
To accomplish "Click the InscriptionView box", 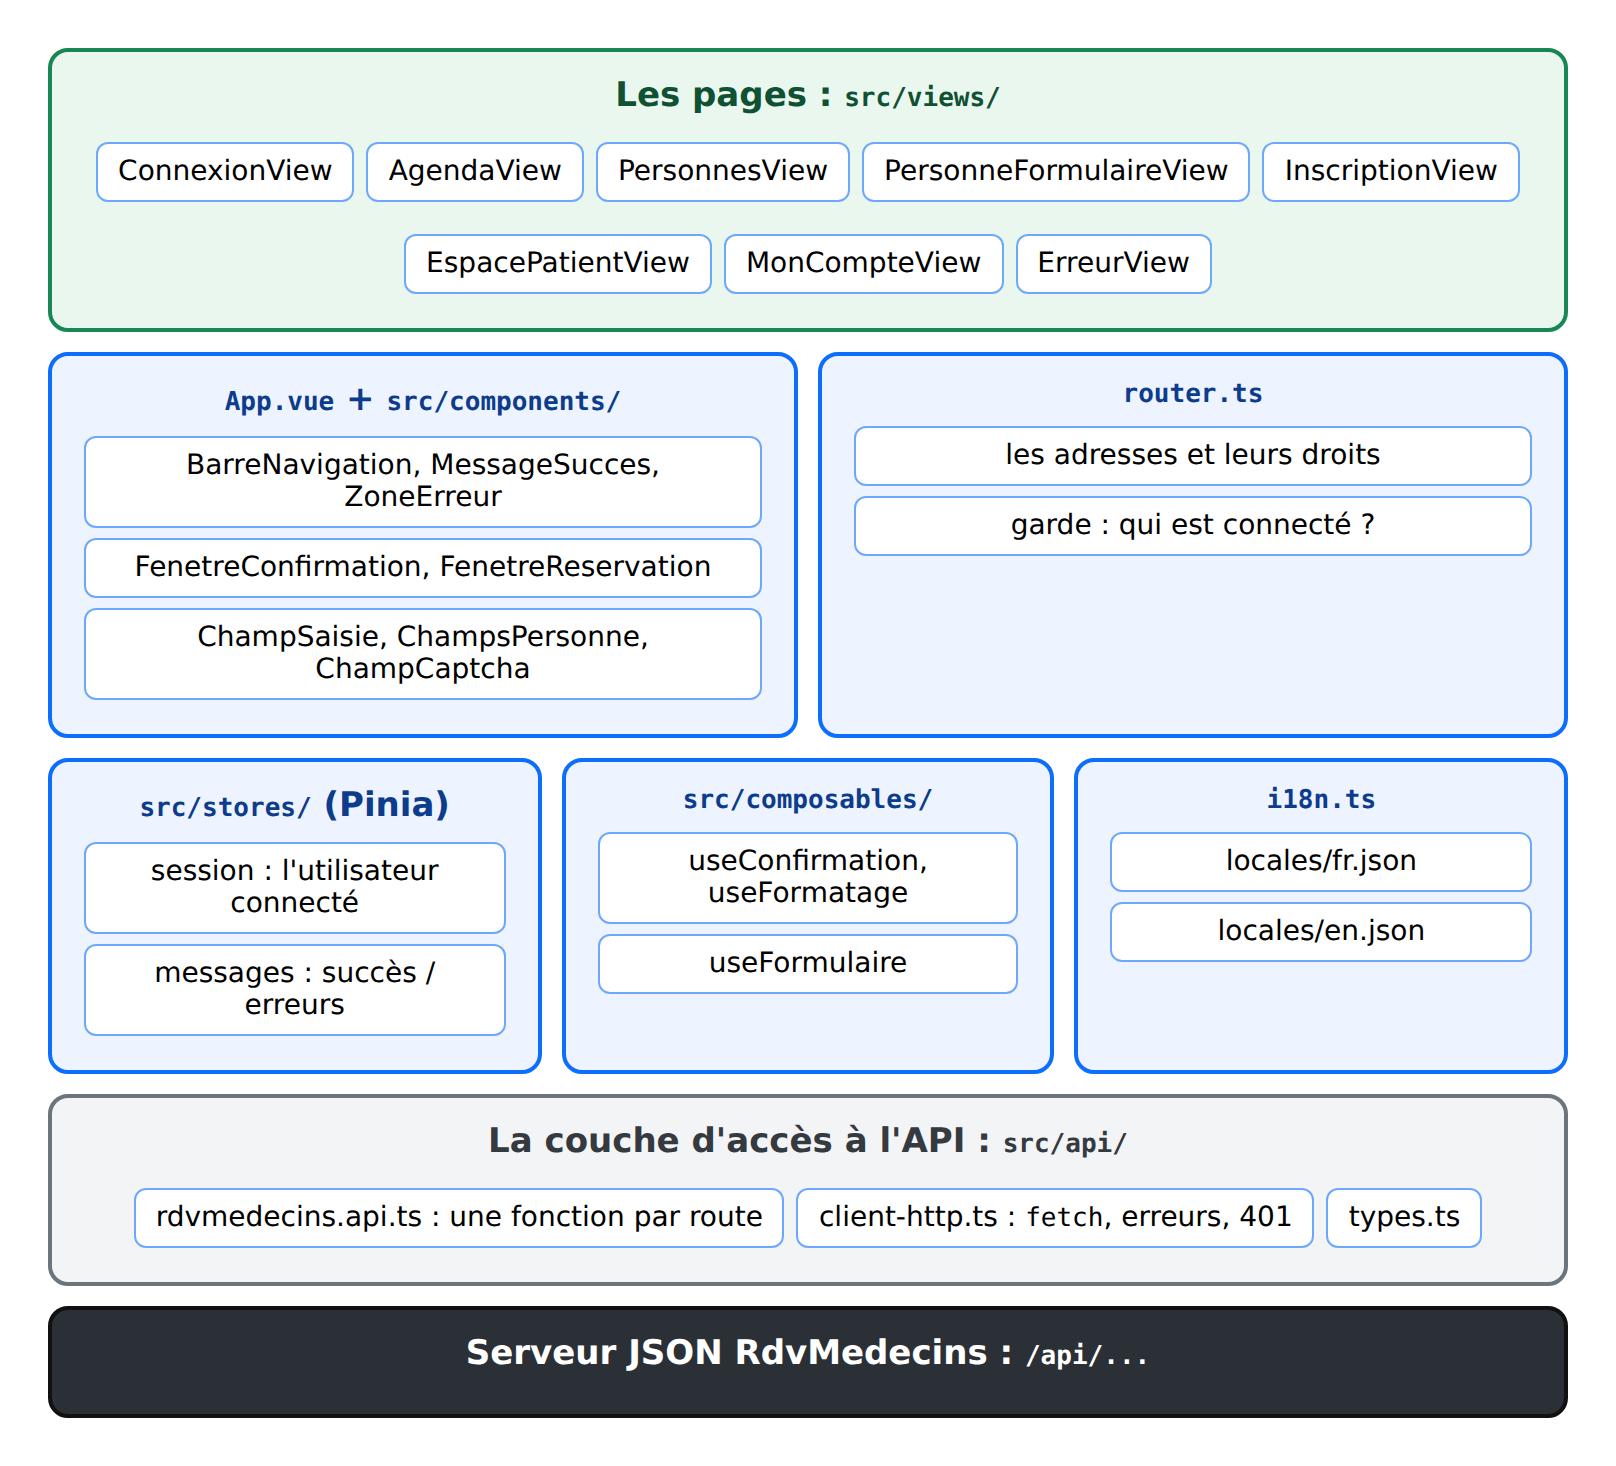I will click(x=1391, y=172).
